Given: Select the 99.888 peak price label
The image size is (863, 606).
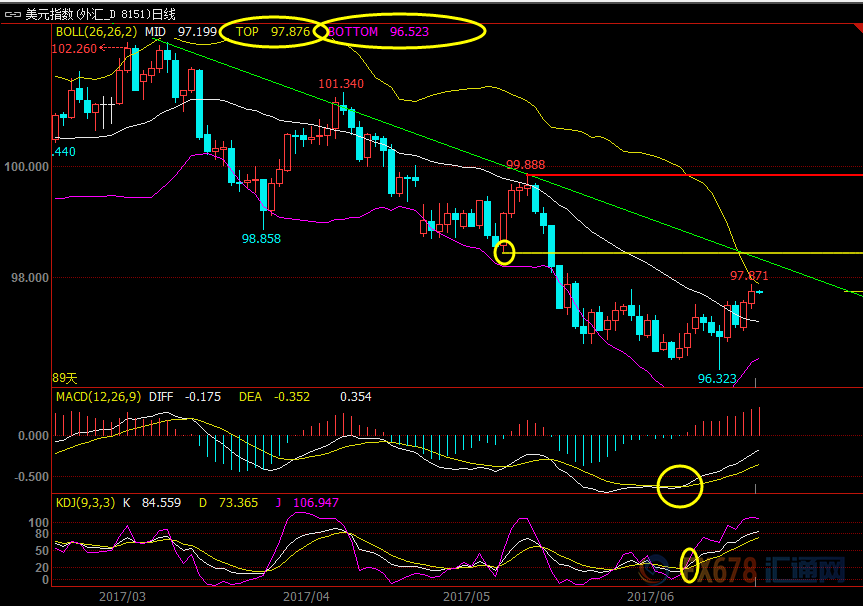Looking at the screenshot, I should coord(525,165).
